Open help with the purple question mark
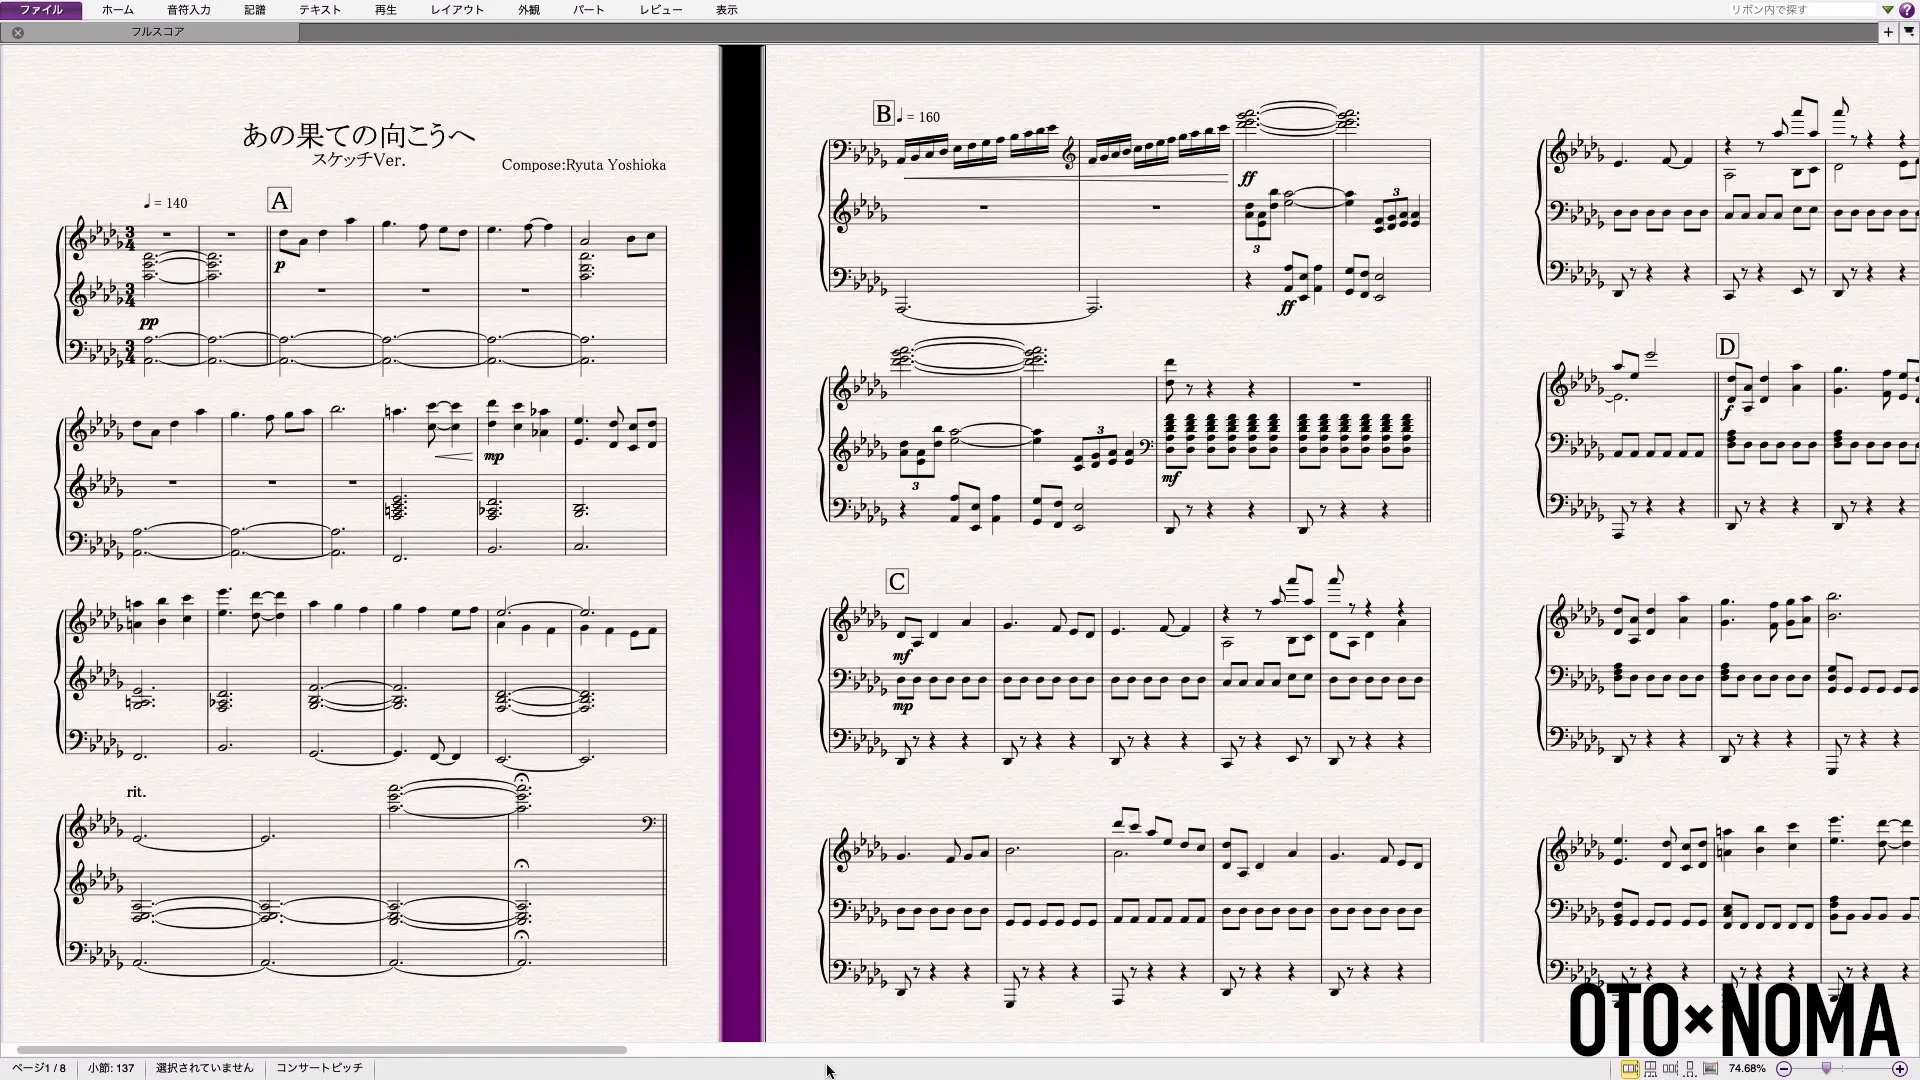The image size is (1920, 1080). [x=1907, y=9]
